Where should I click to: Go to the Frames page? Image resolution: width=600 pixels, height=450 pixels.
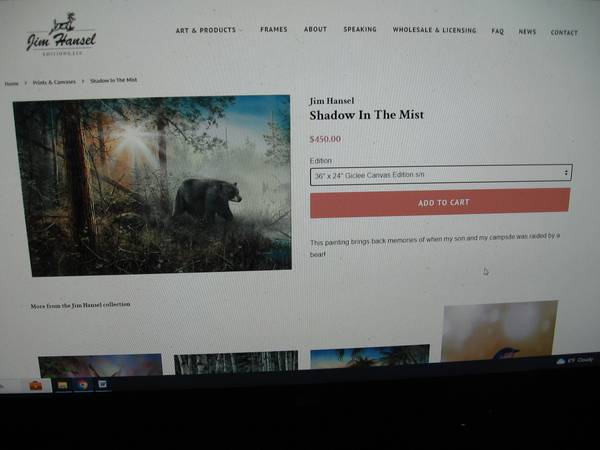pyautogui.click(x=274, y=29)
